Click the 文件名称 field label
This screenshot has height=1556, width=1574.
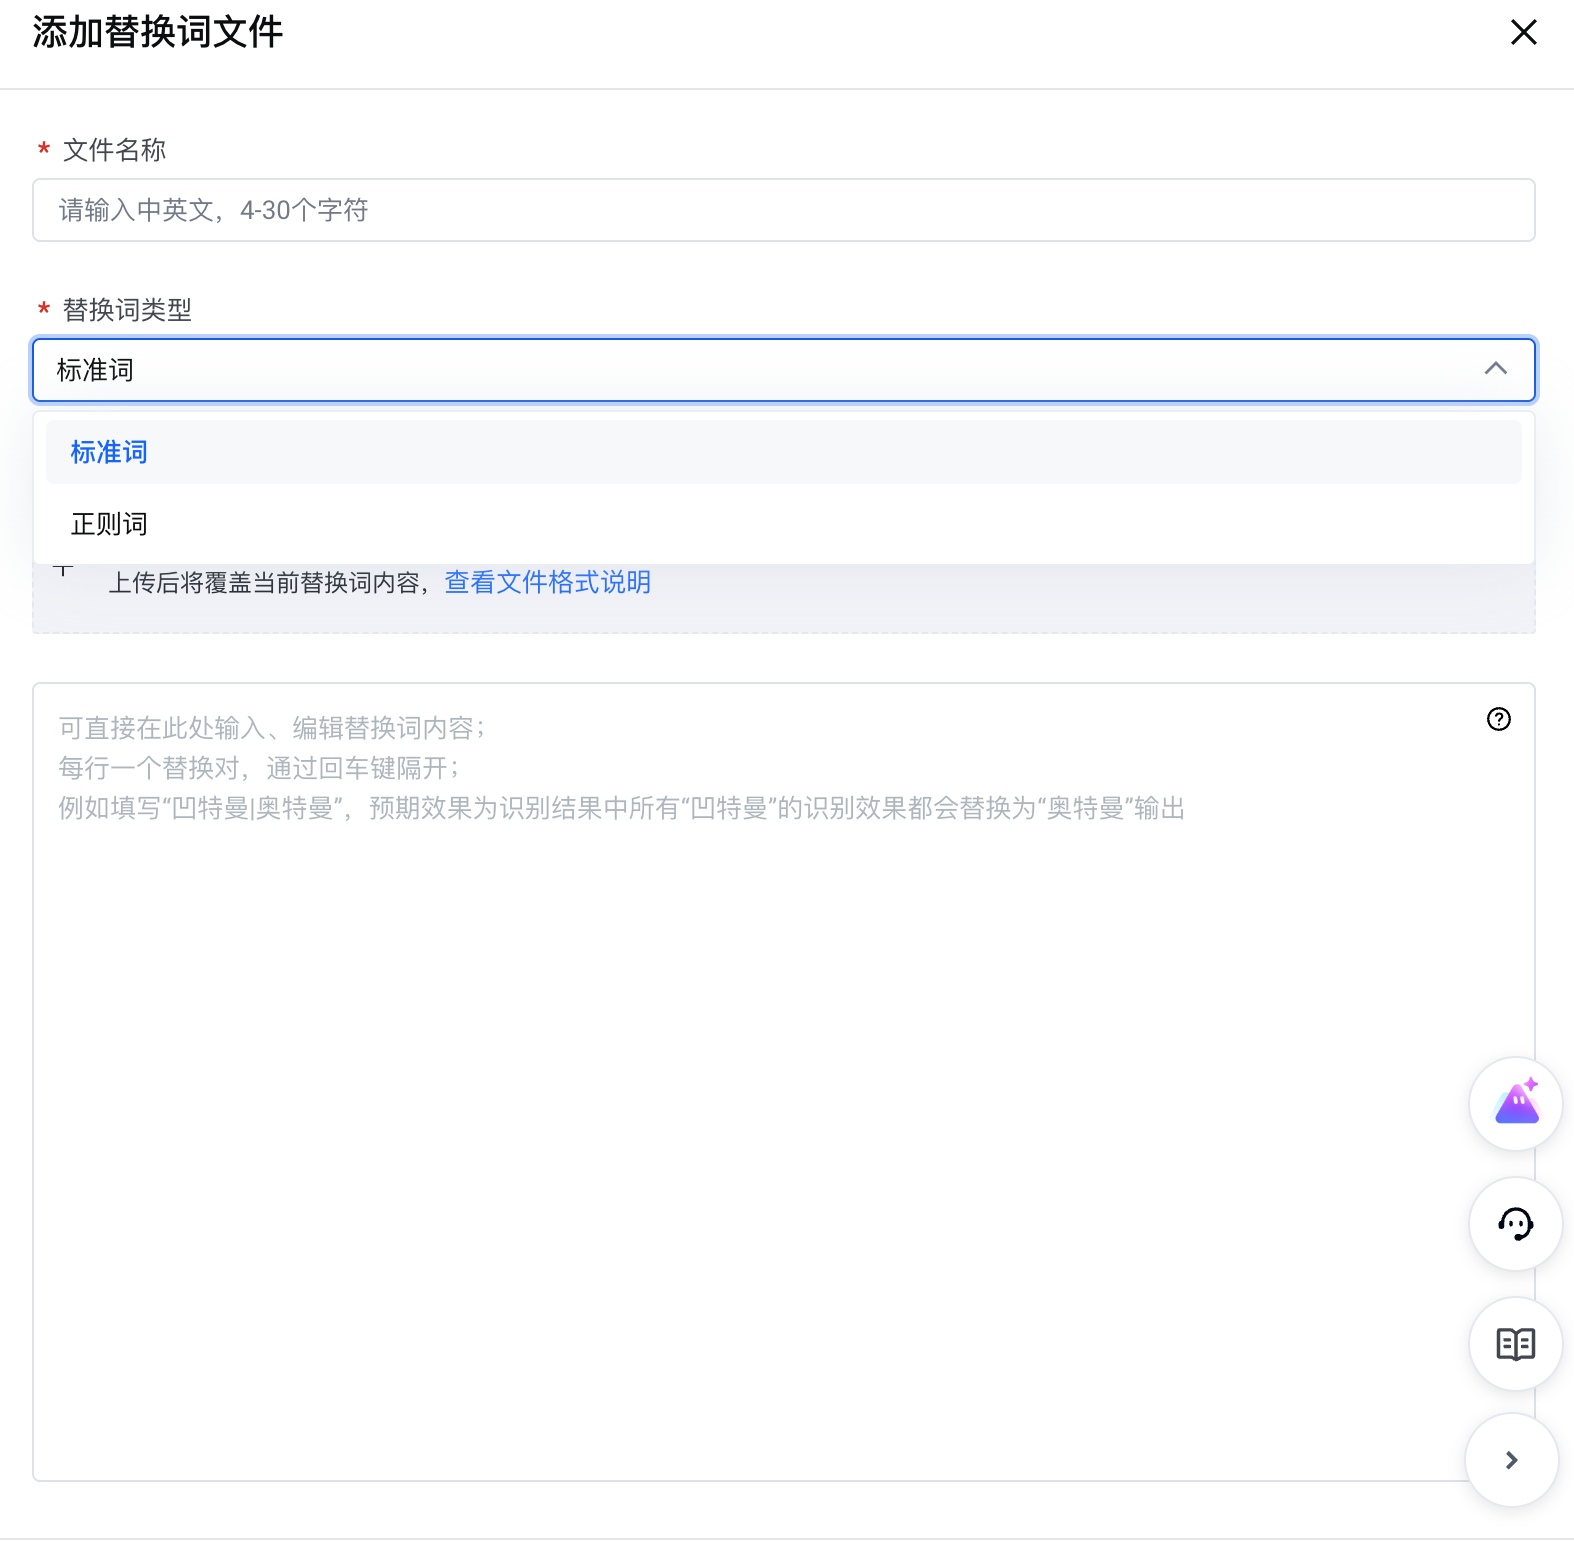(114, 150)
